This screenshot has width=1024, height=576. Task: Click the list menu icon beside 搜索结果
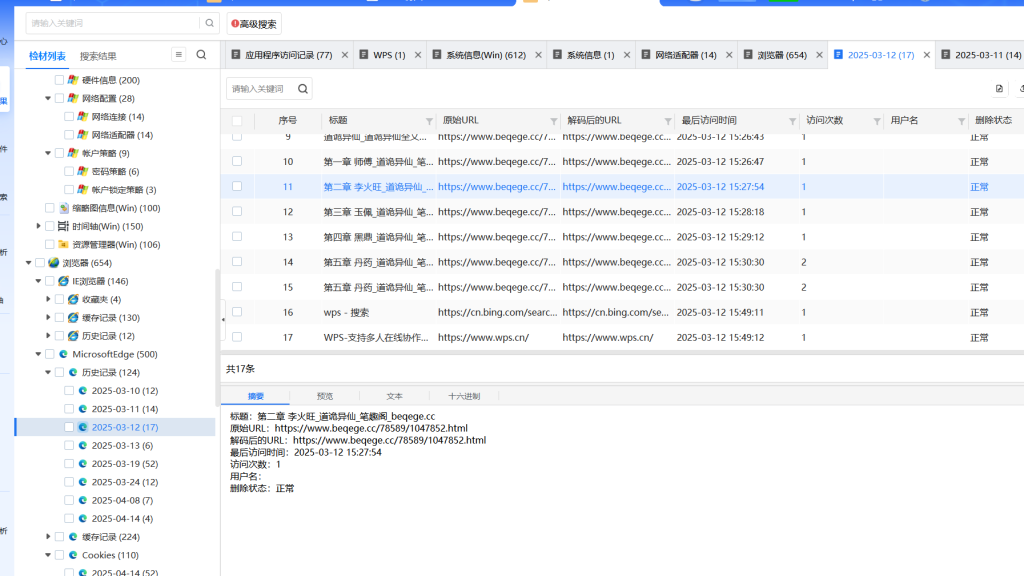pos(179,55)
